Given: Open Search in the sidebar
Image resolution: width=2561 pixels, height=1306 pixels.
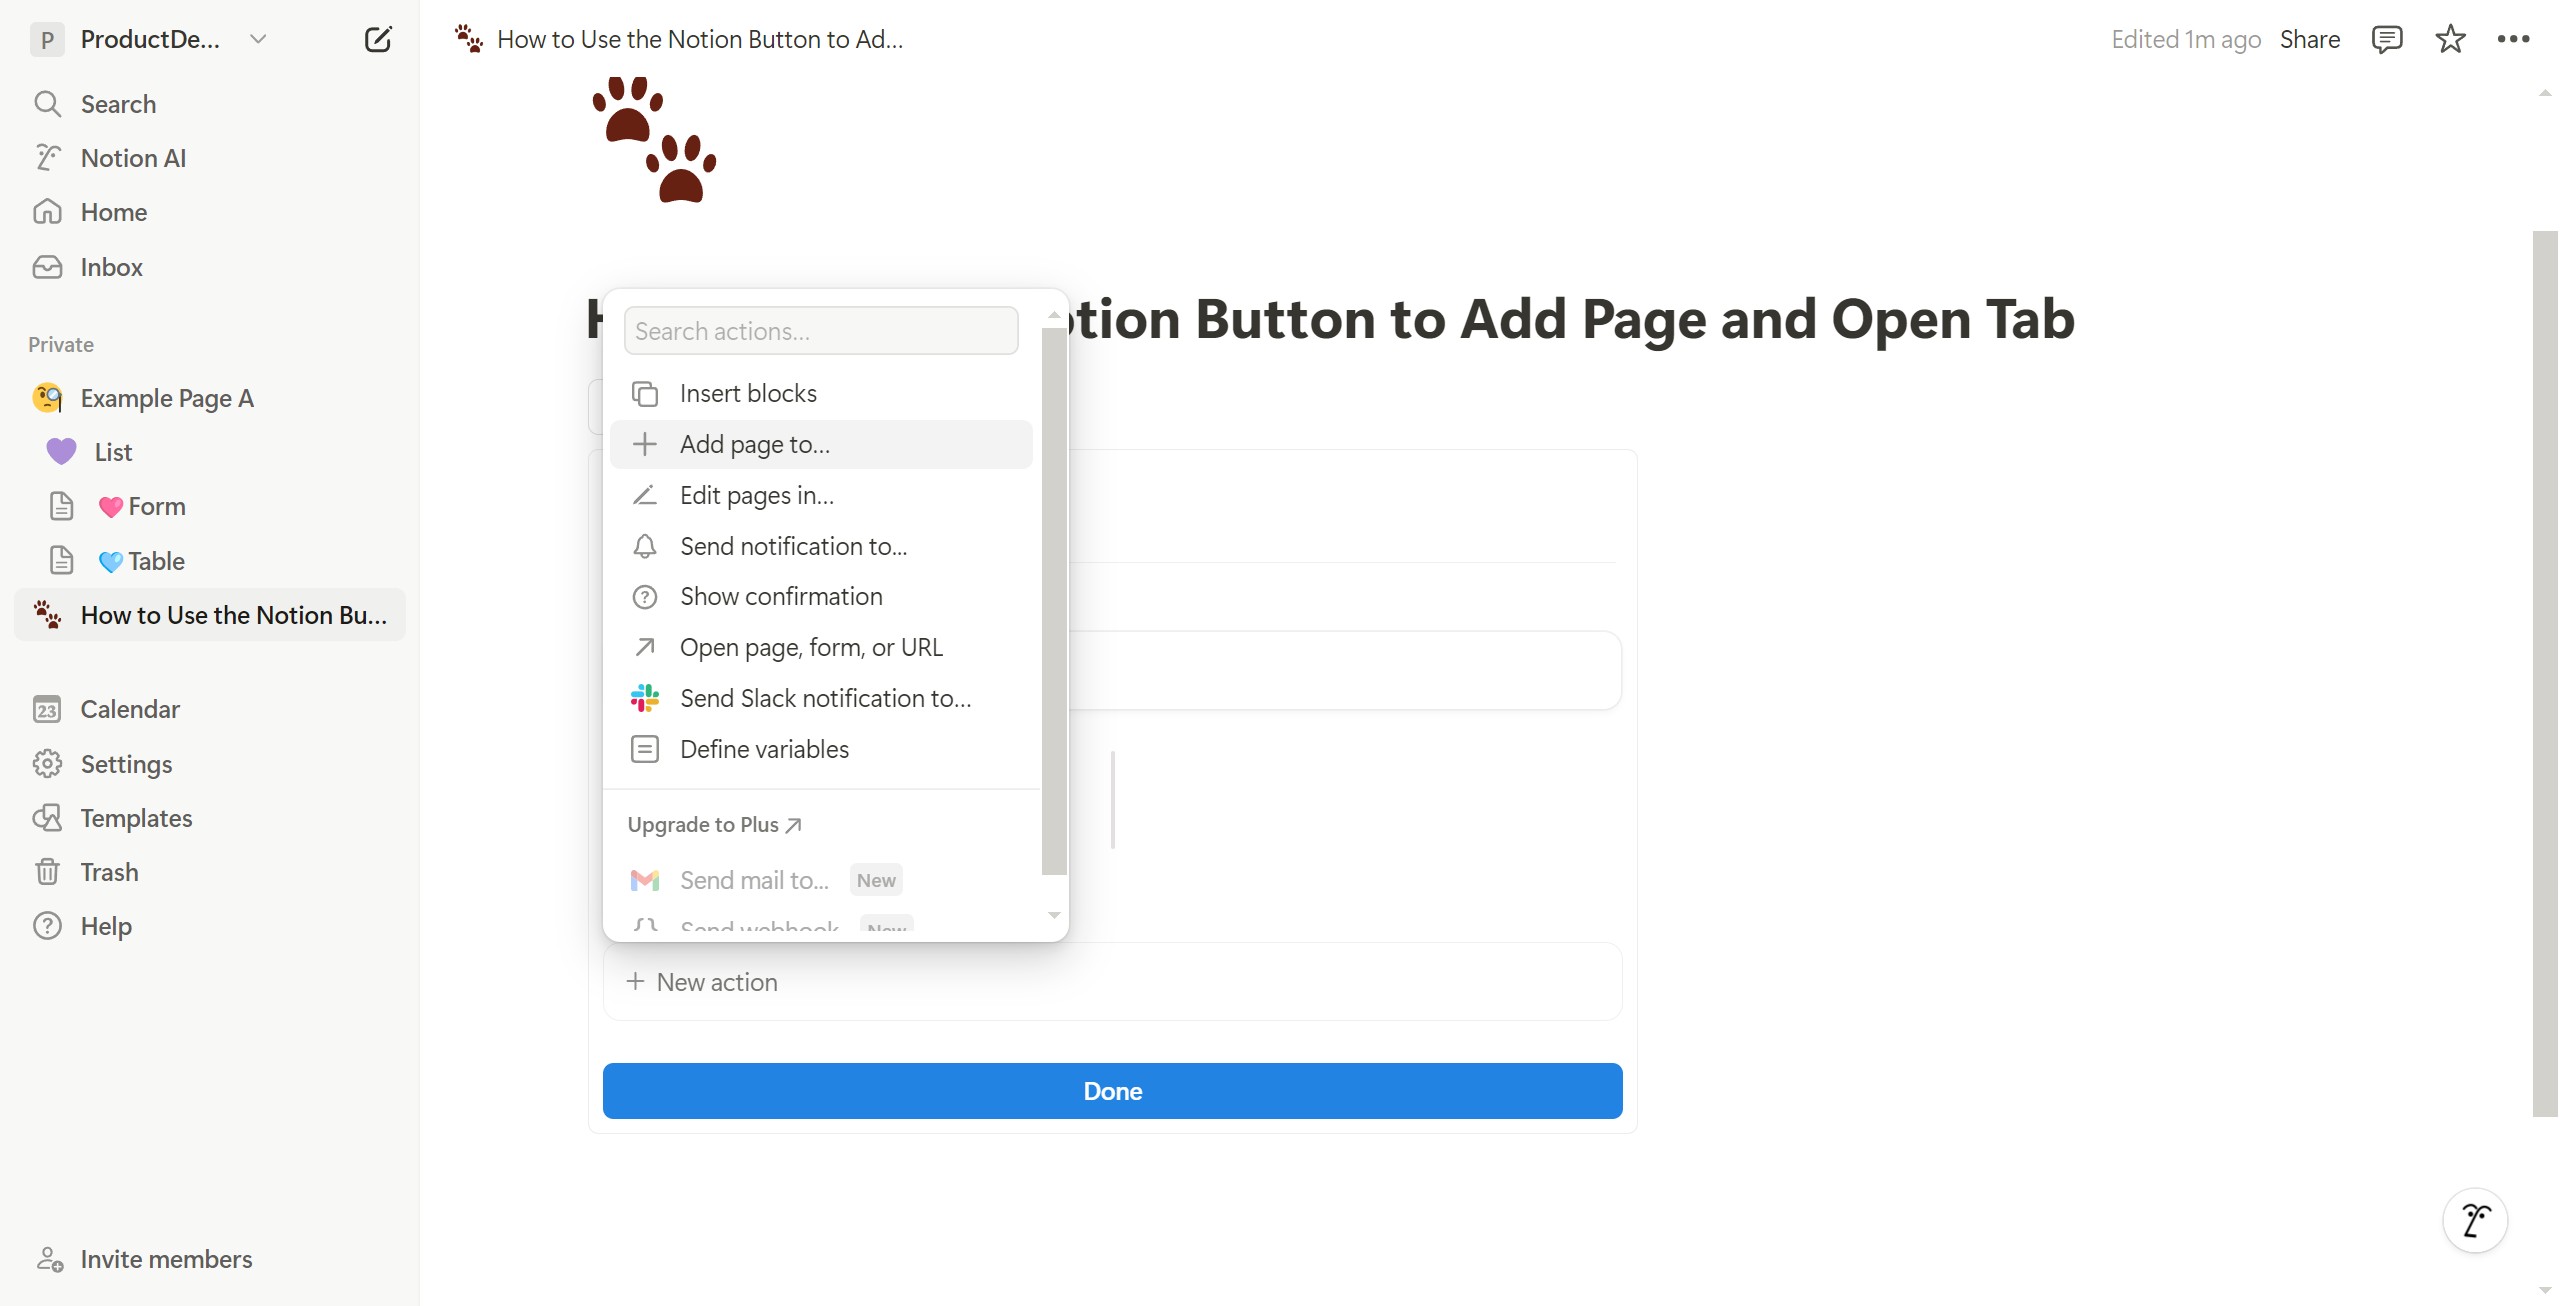Looking at the screenshot, I should click(210, 104).
